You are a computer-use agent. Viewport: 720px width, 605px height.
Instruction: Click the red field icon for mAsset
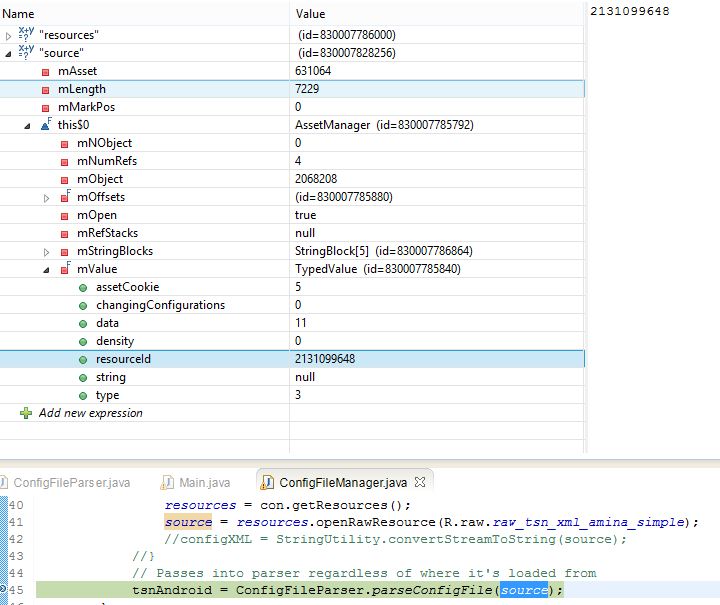coord(45,72)
